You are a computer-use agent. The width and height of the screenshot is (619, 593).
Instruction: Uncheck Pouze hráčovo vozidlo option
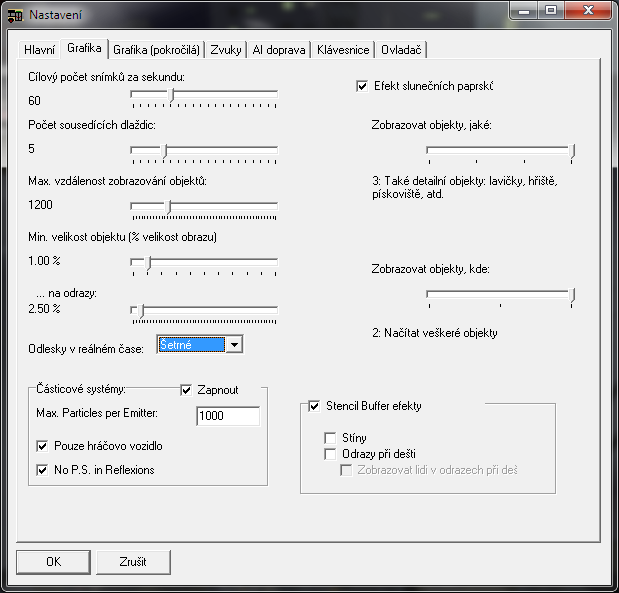[x=43, y=447]
